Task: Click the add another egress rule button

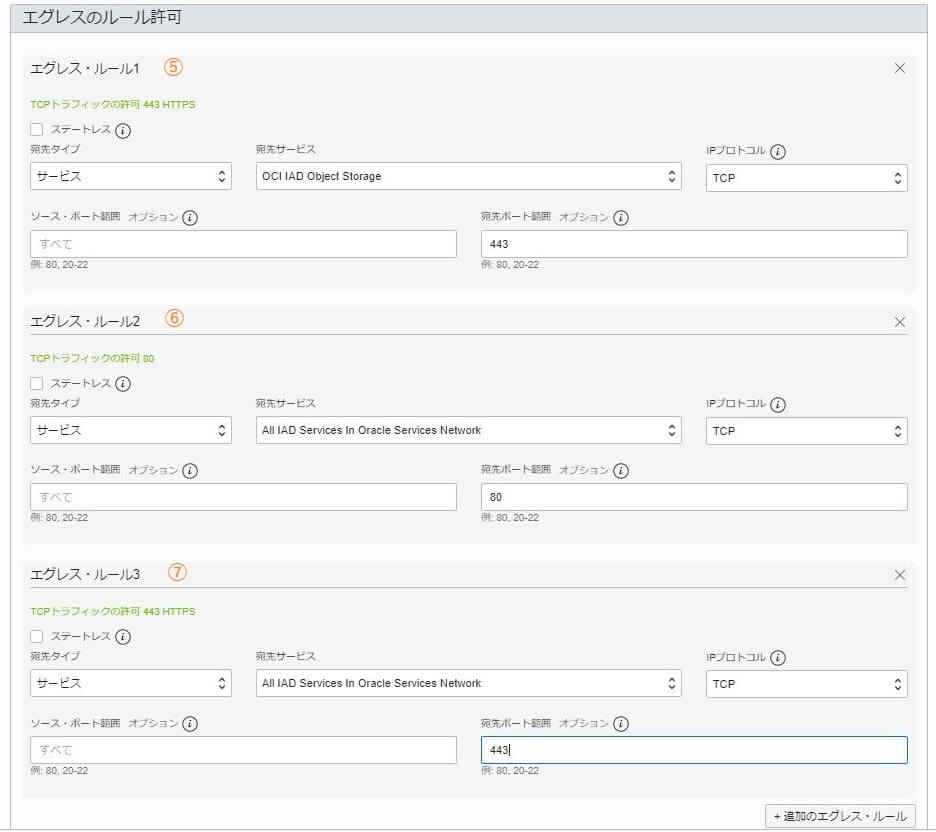Action: coord(840,816)
